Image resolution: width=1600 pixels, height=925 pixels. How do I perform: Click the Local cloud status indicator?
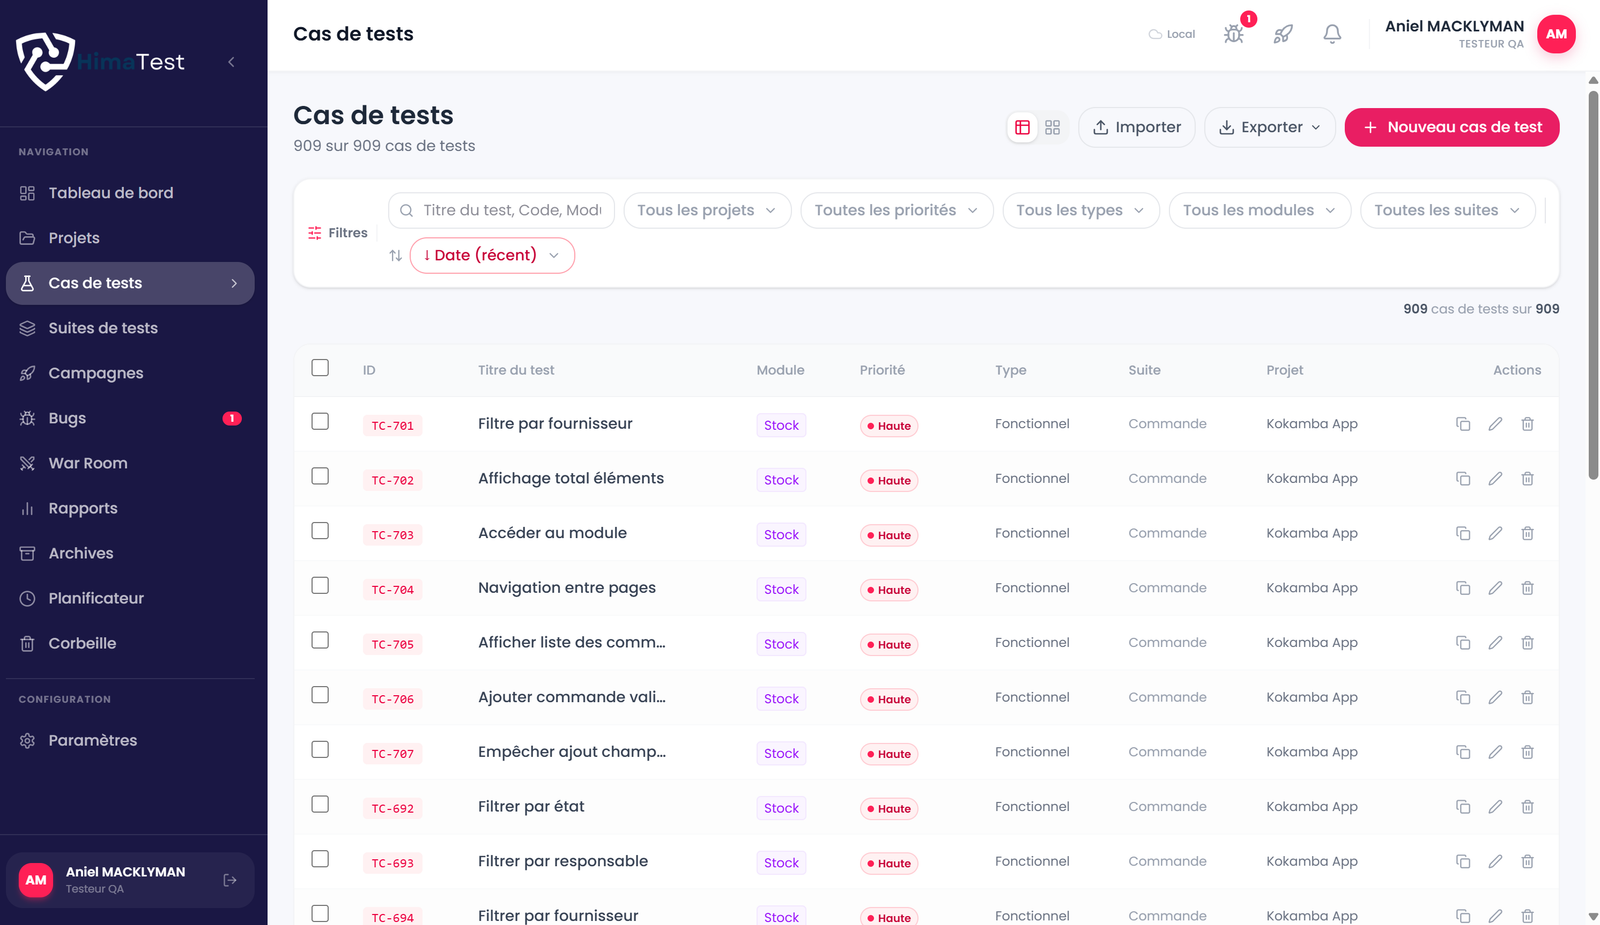1172,34
